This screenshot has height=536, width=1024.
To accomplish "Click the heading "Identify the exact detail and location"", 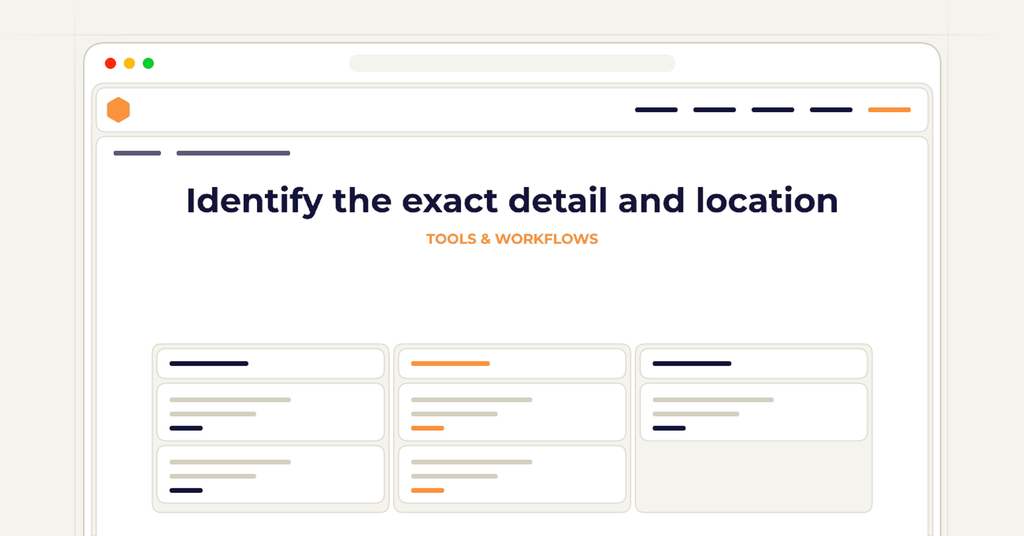I will [512, 200].
